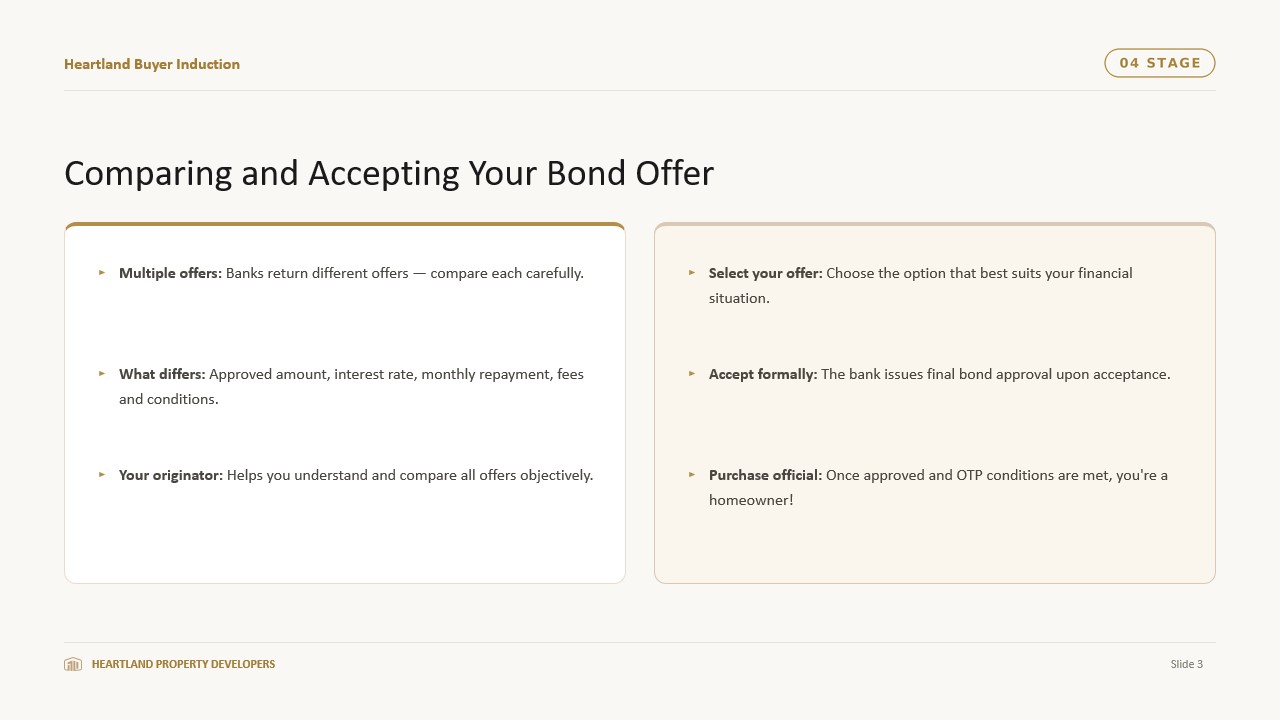Image resolution: width=1280 pixels, height=720 pixels.
Task: Click the 04 STAGE badge
Action: 1160,63
